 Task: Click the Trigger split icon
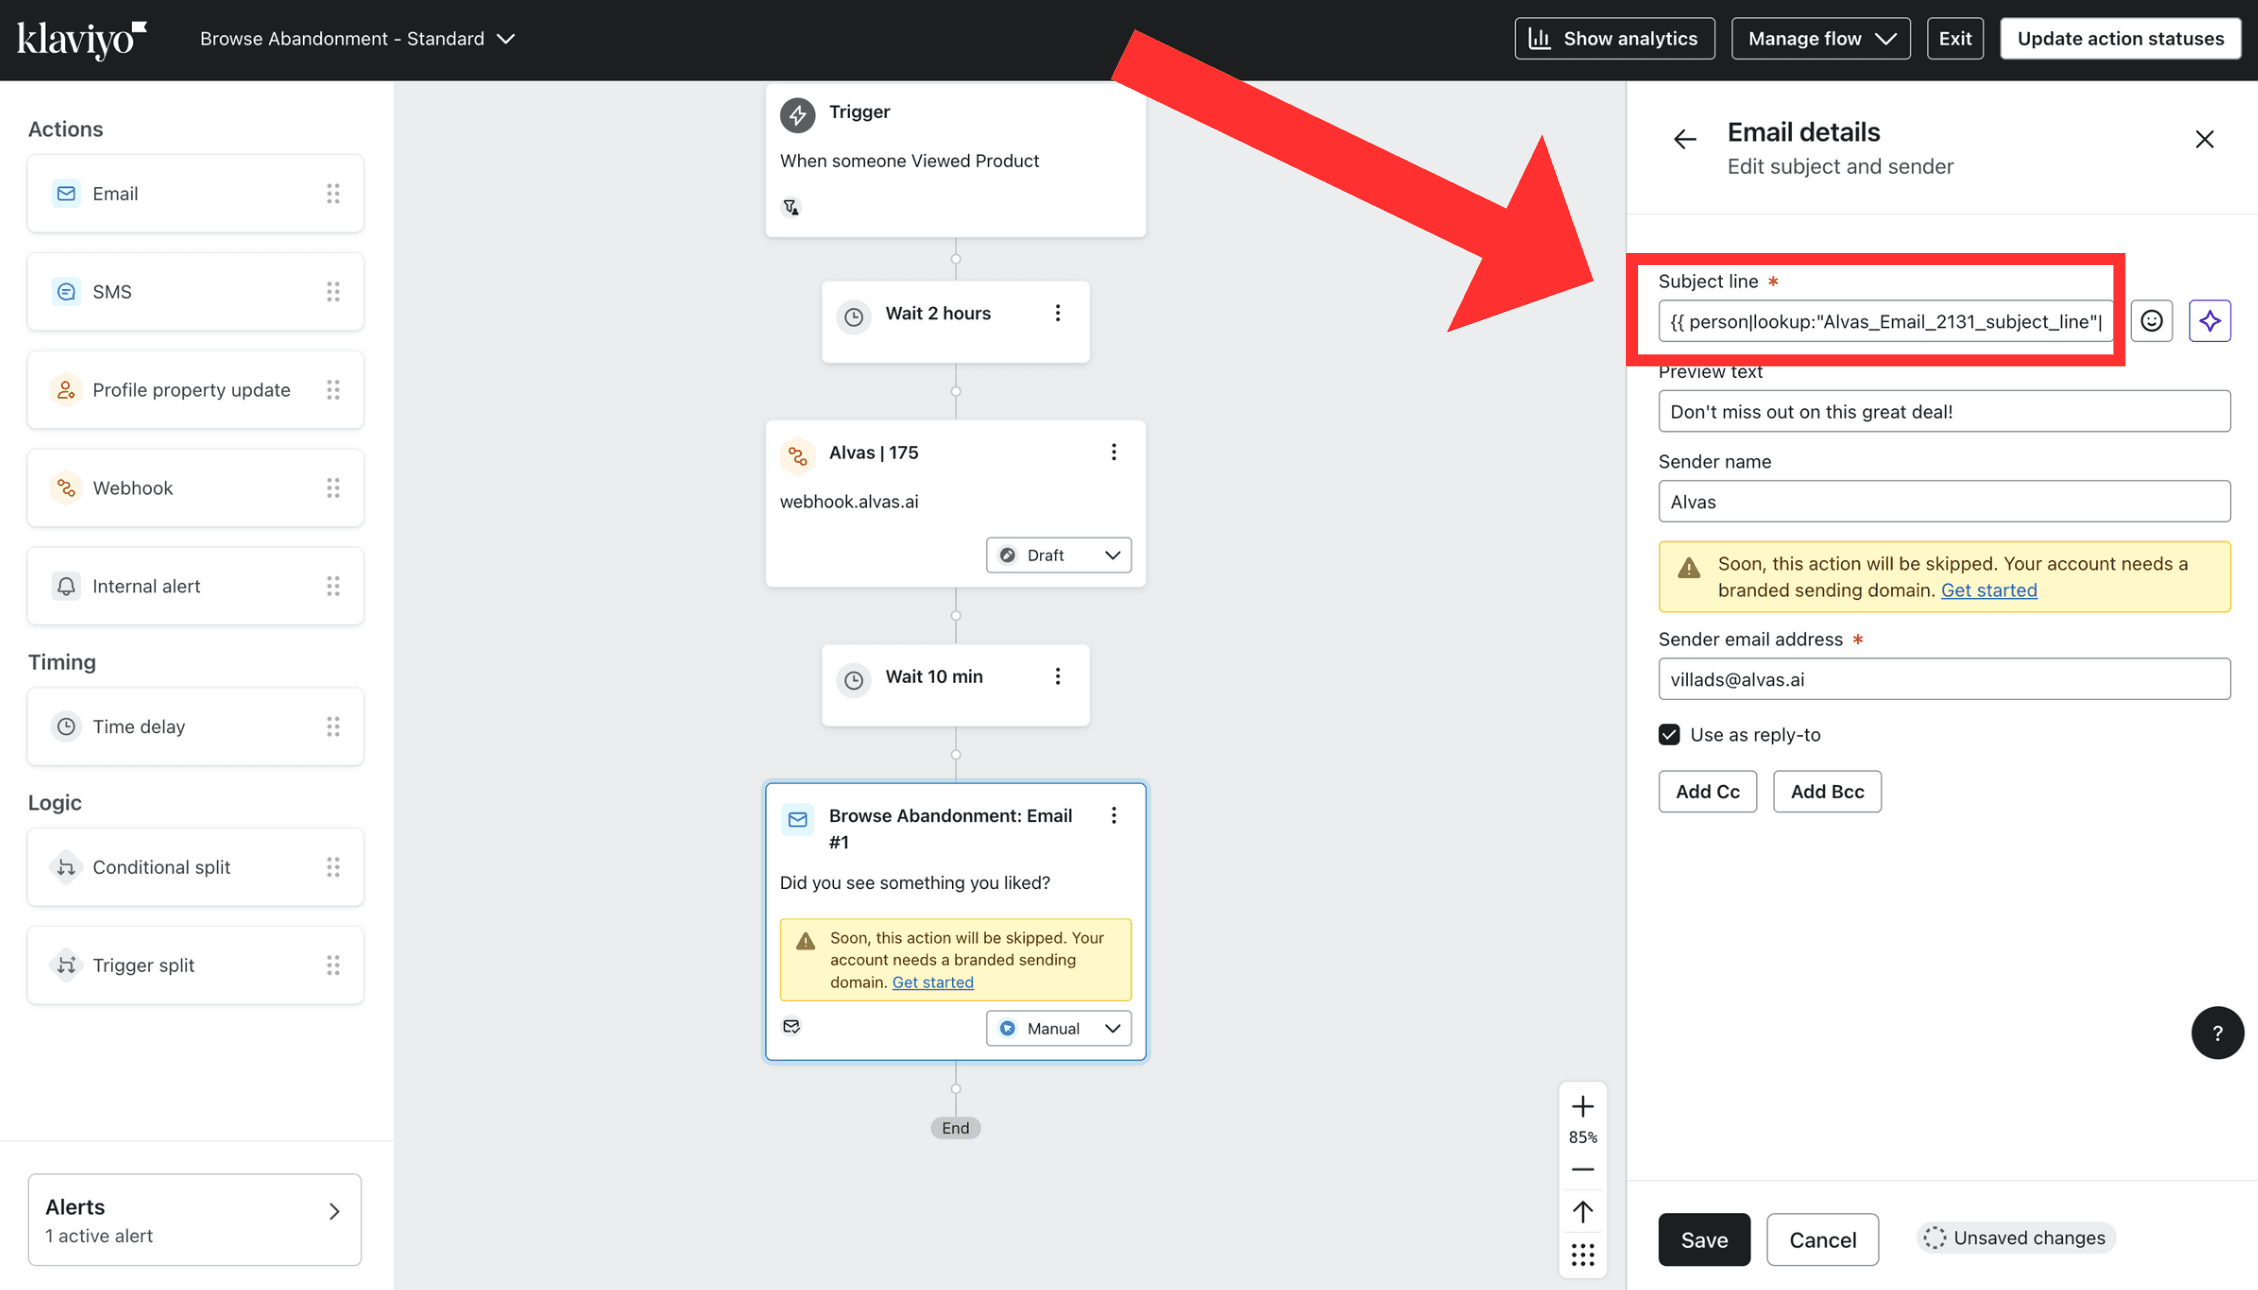(x=66, y=964)
